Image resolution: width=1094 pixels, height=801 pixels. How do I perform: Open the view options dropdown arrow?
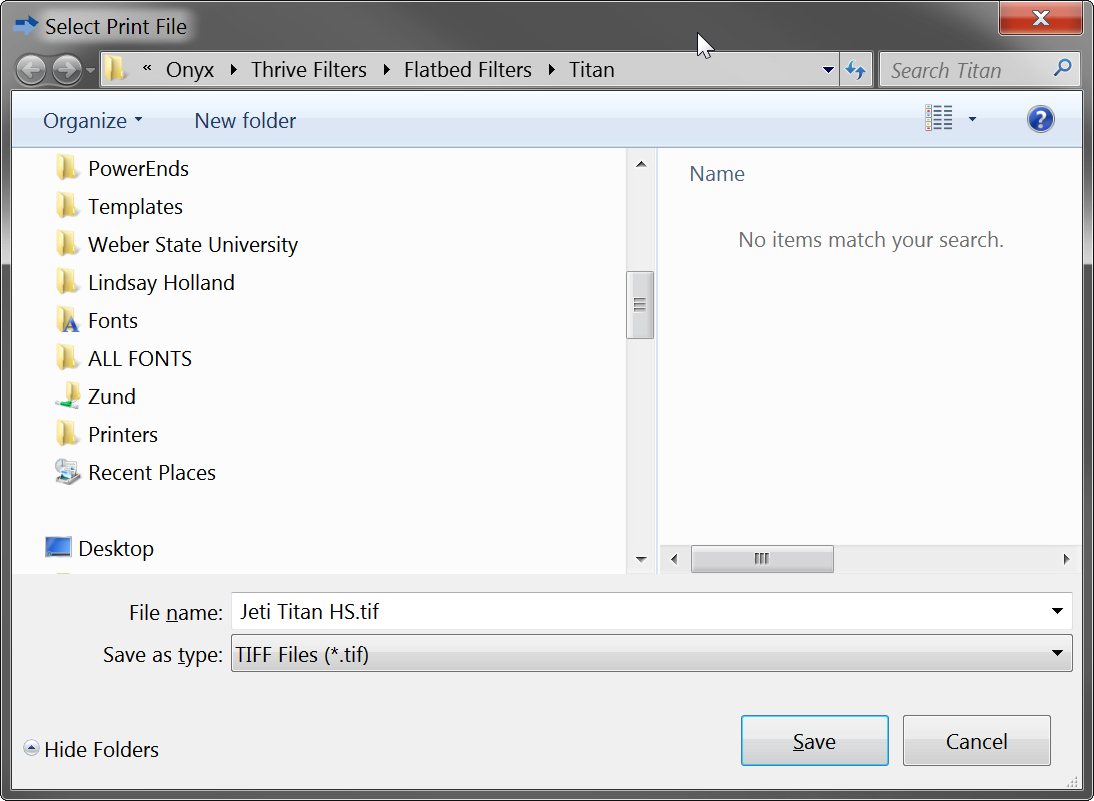[x=972, y=119]
